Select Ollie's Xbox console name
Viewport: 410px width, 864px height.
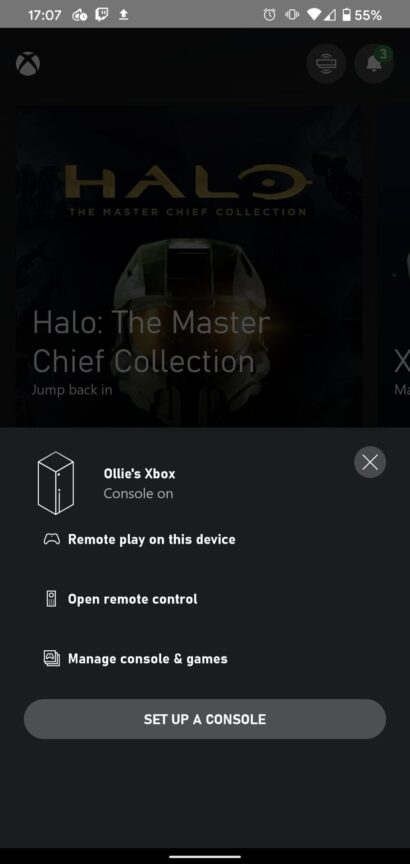139,473
